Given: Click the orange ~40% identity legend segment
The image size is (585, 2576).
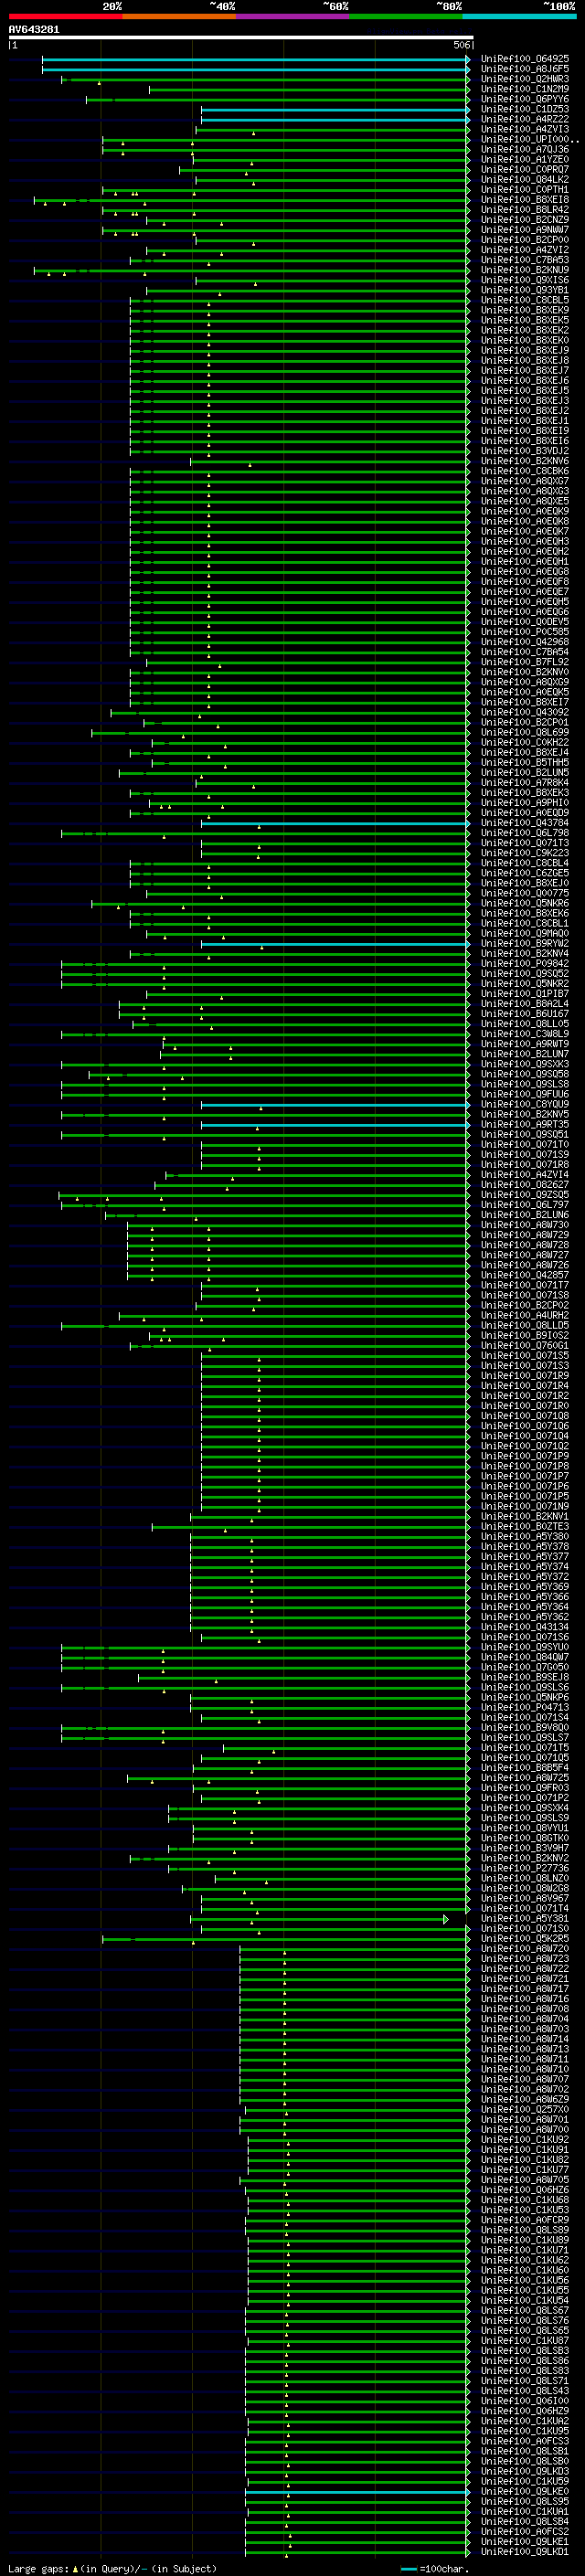Looking at the screenshot, I should coord(179,17).
